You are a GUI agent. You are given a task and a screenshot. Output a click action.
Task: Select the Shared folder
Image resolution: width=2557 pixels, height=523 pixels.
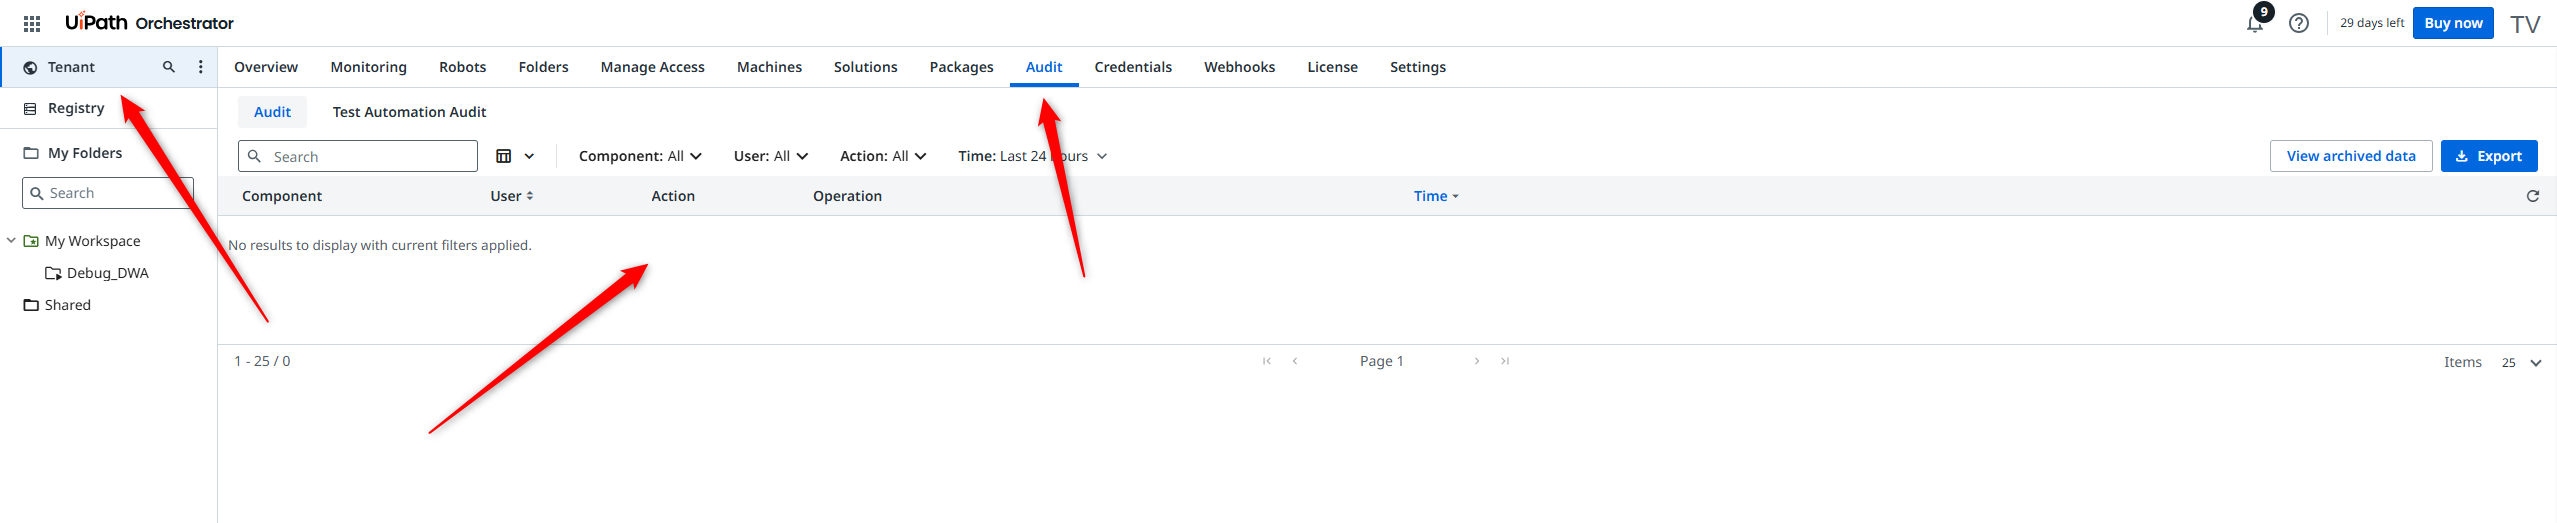67,305
